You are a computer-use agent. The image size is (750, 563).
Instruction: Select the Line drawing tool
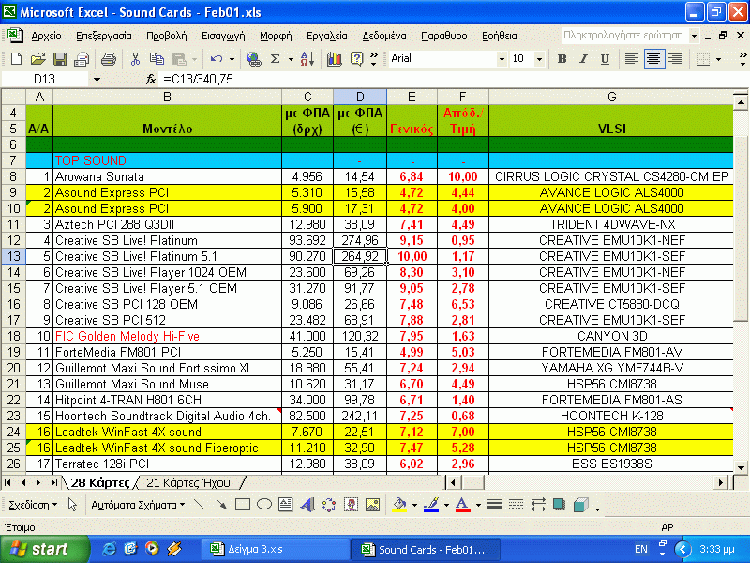coord(199,504)
